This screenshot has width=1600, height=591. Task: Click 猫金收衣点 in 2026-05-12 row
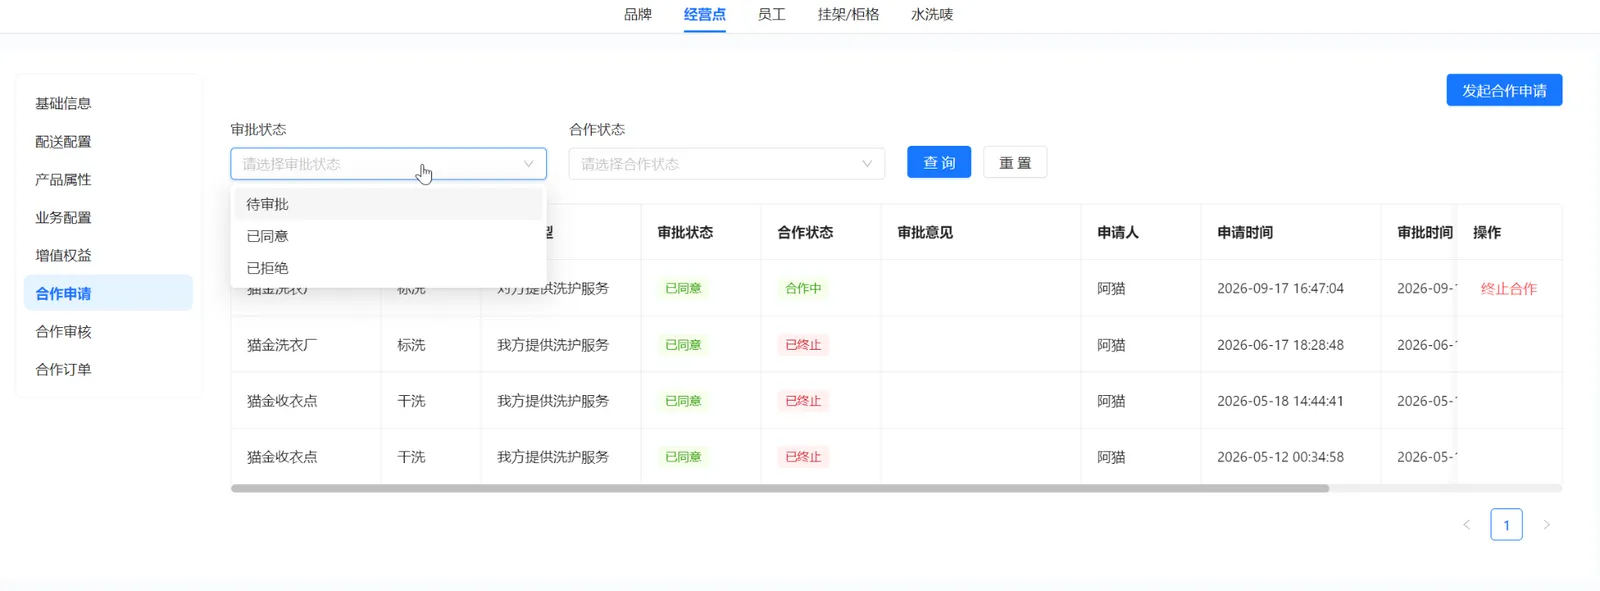282,457
